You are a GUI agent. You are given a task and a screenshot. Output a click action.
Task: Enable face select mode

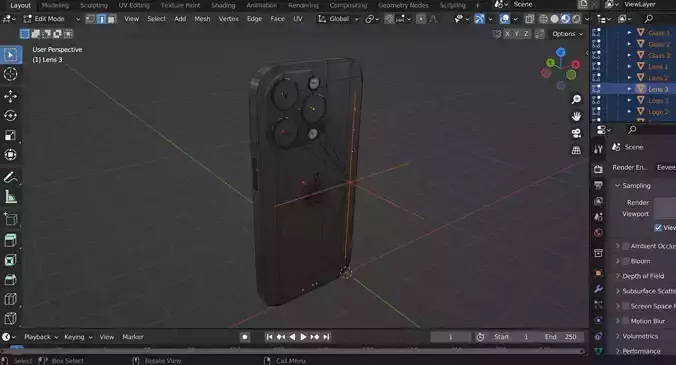point(112,19)
